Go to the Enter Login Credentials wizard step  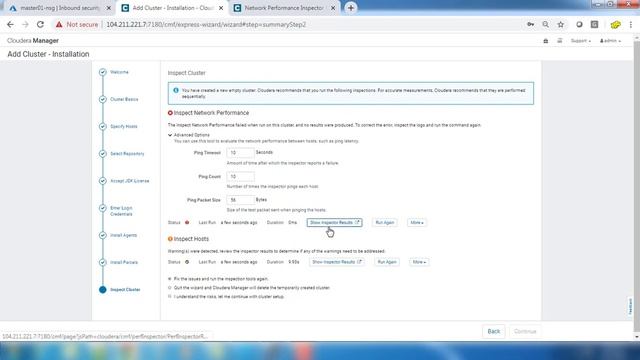pyautogui.click(x=121, y=211)
